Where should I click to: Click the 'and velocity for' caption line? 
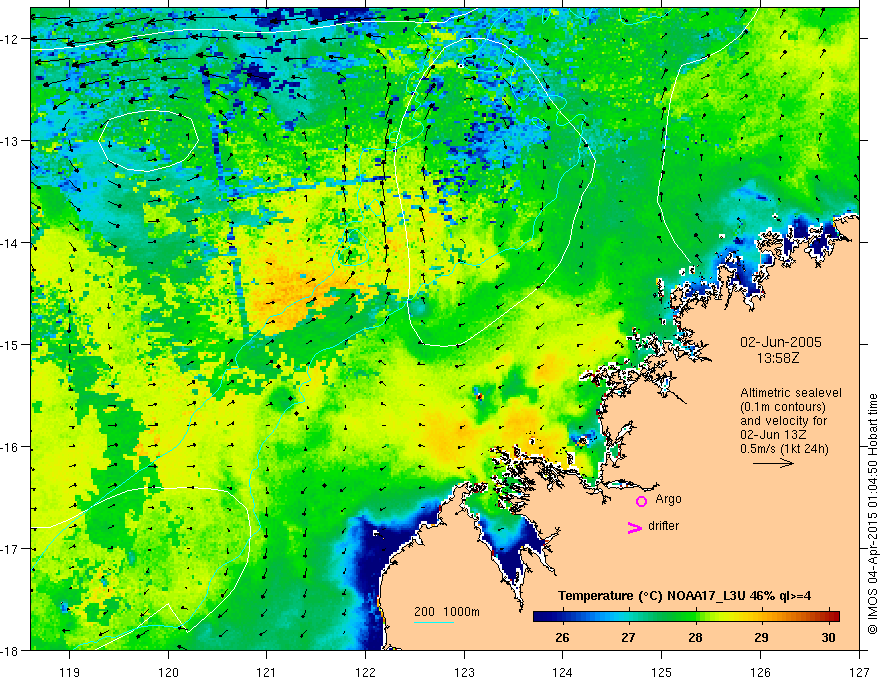(x=783, y=421)
